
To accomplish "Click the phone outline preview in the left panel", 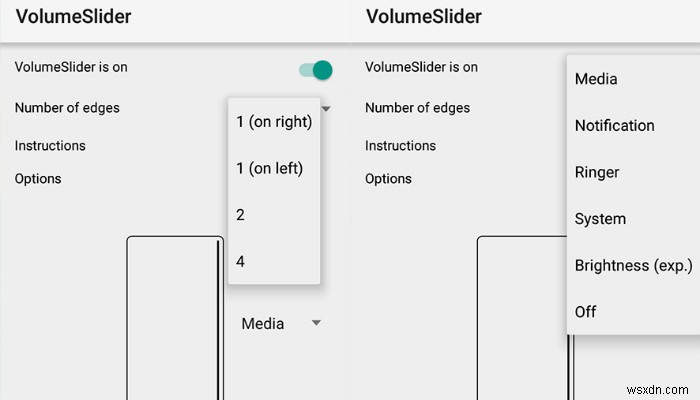I will pyautogui.click(x=174, y=318).
